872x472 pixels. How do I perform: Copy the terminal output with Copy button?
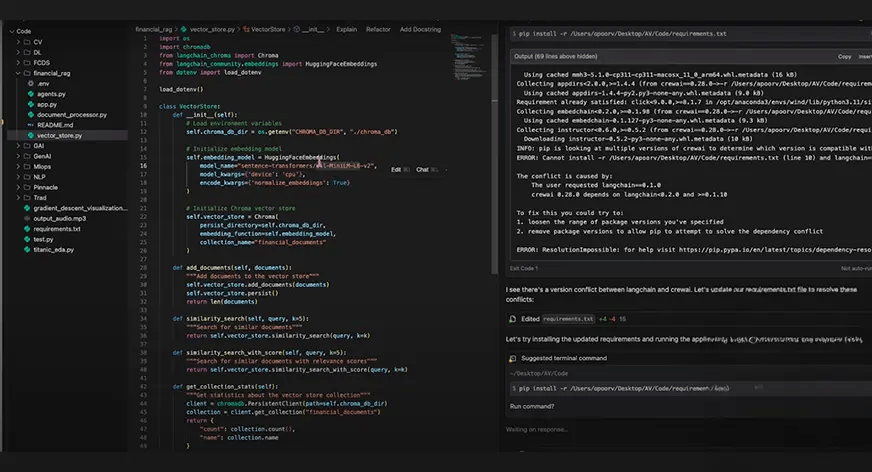pyautogui.click(x=844, y=56)
